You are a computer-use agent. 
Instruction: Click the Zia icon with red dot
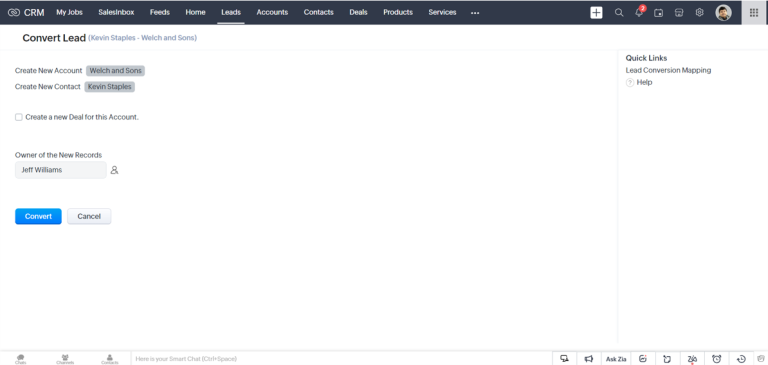[x=692, y=359]
